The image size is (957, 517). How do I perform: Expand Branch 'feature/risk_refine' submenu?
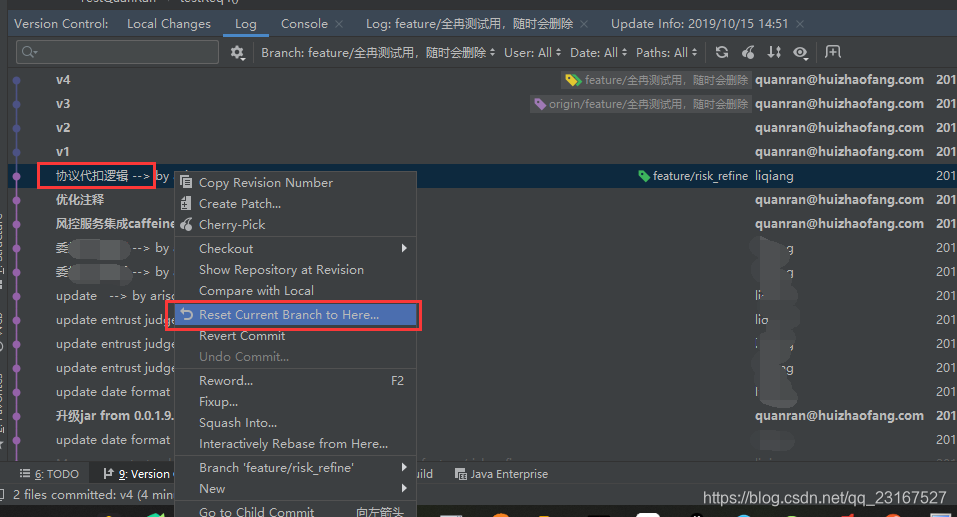(295, 468)
